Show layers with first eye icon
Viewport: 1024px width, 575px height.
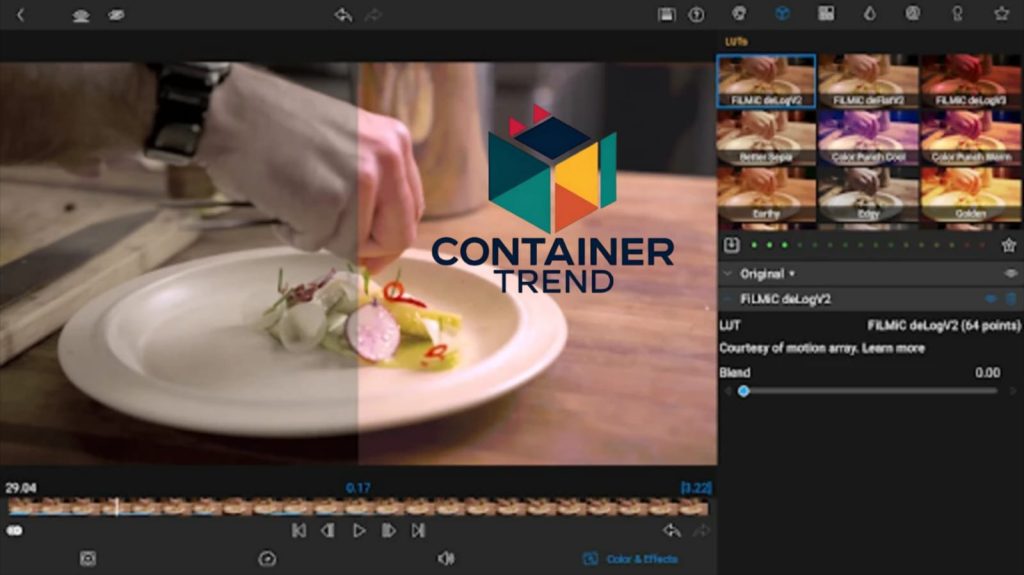[x=81, y=15]
